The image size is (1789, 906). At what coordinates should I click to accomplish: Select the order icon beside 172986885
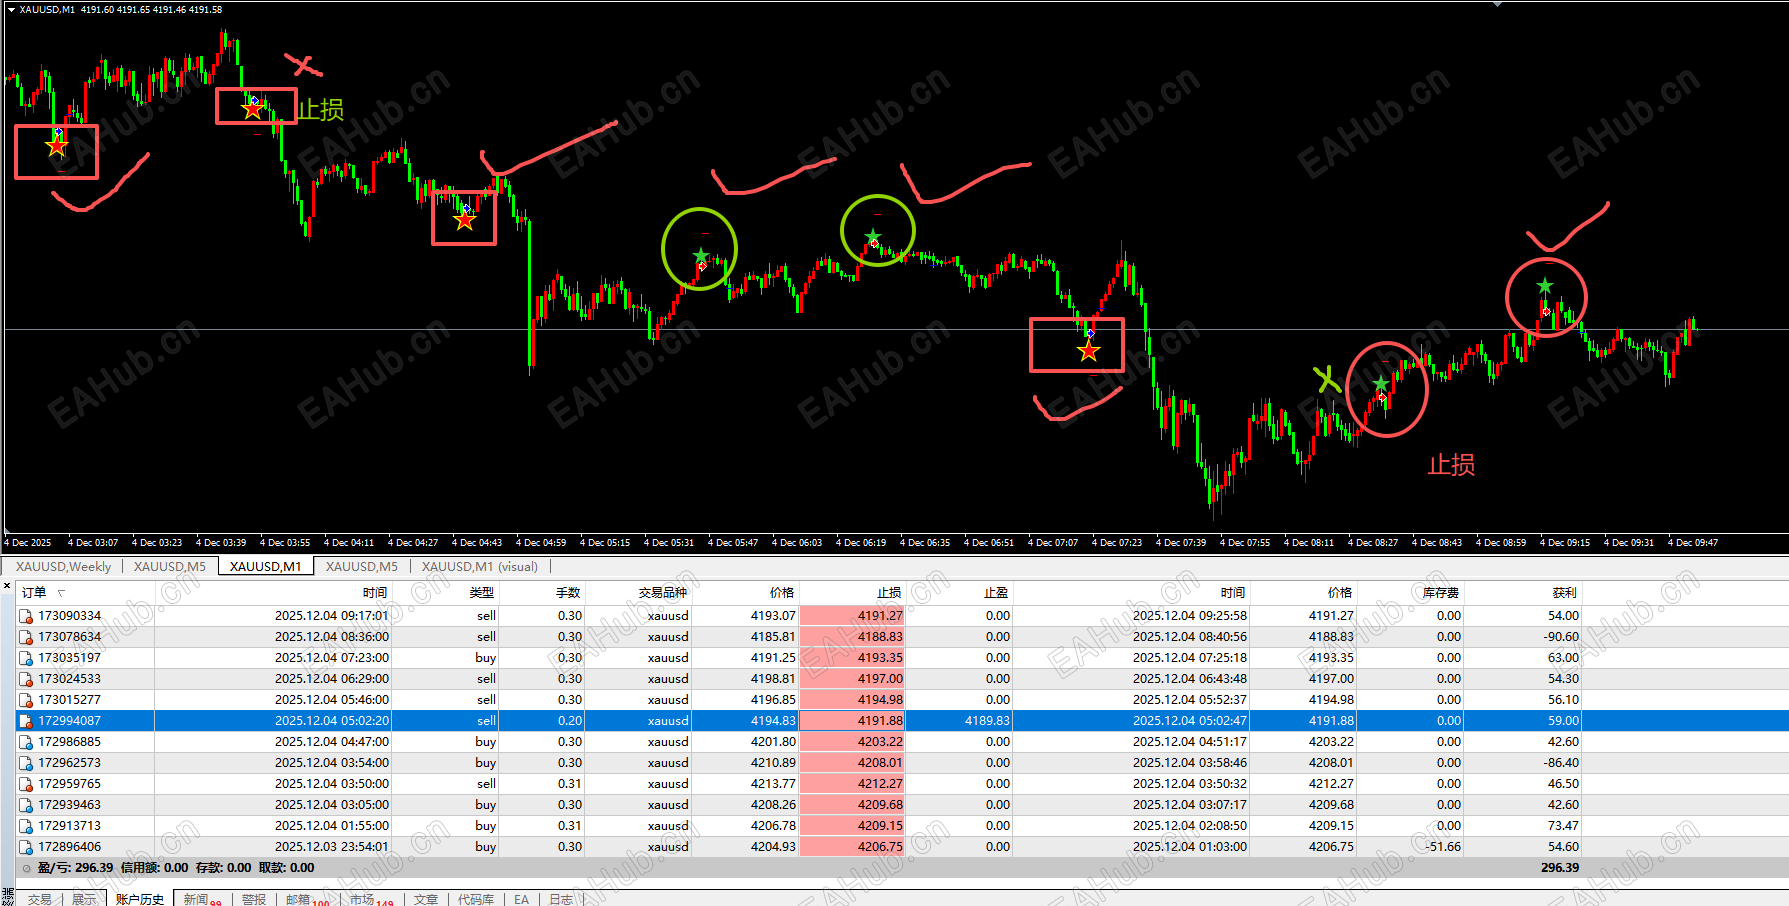(27, 742)
